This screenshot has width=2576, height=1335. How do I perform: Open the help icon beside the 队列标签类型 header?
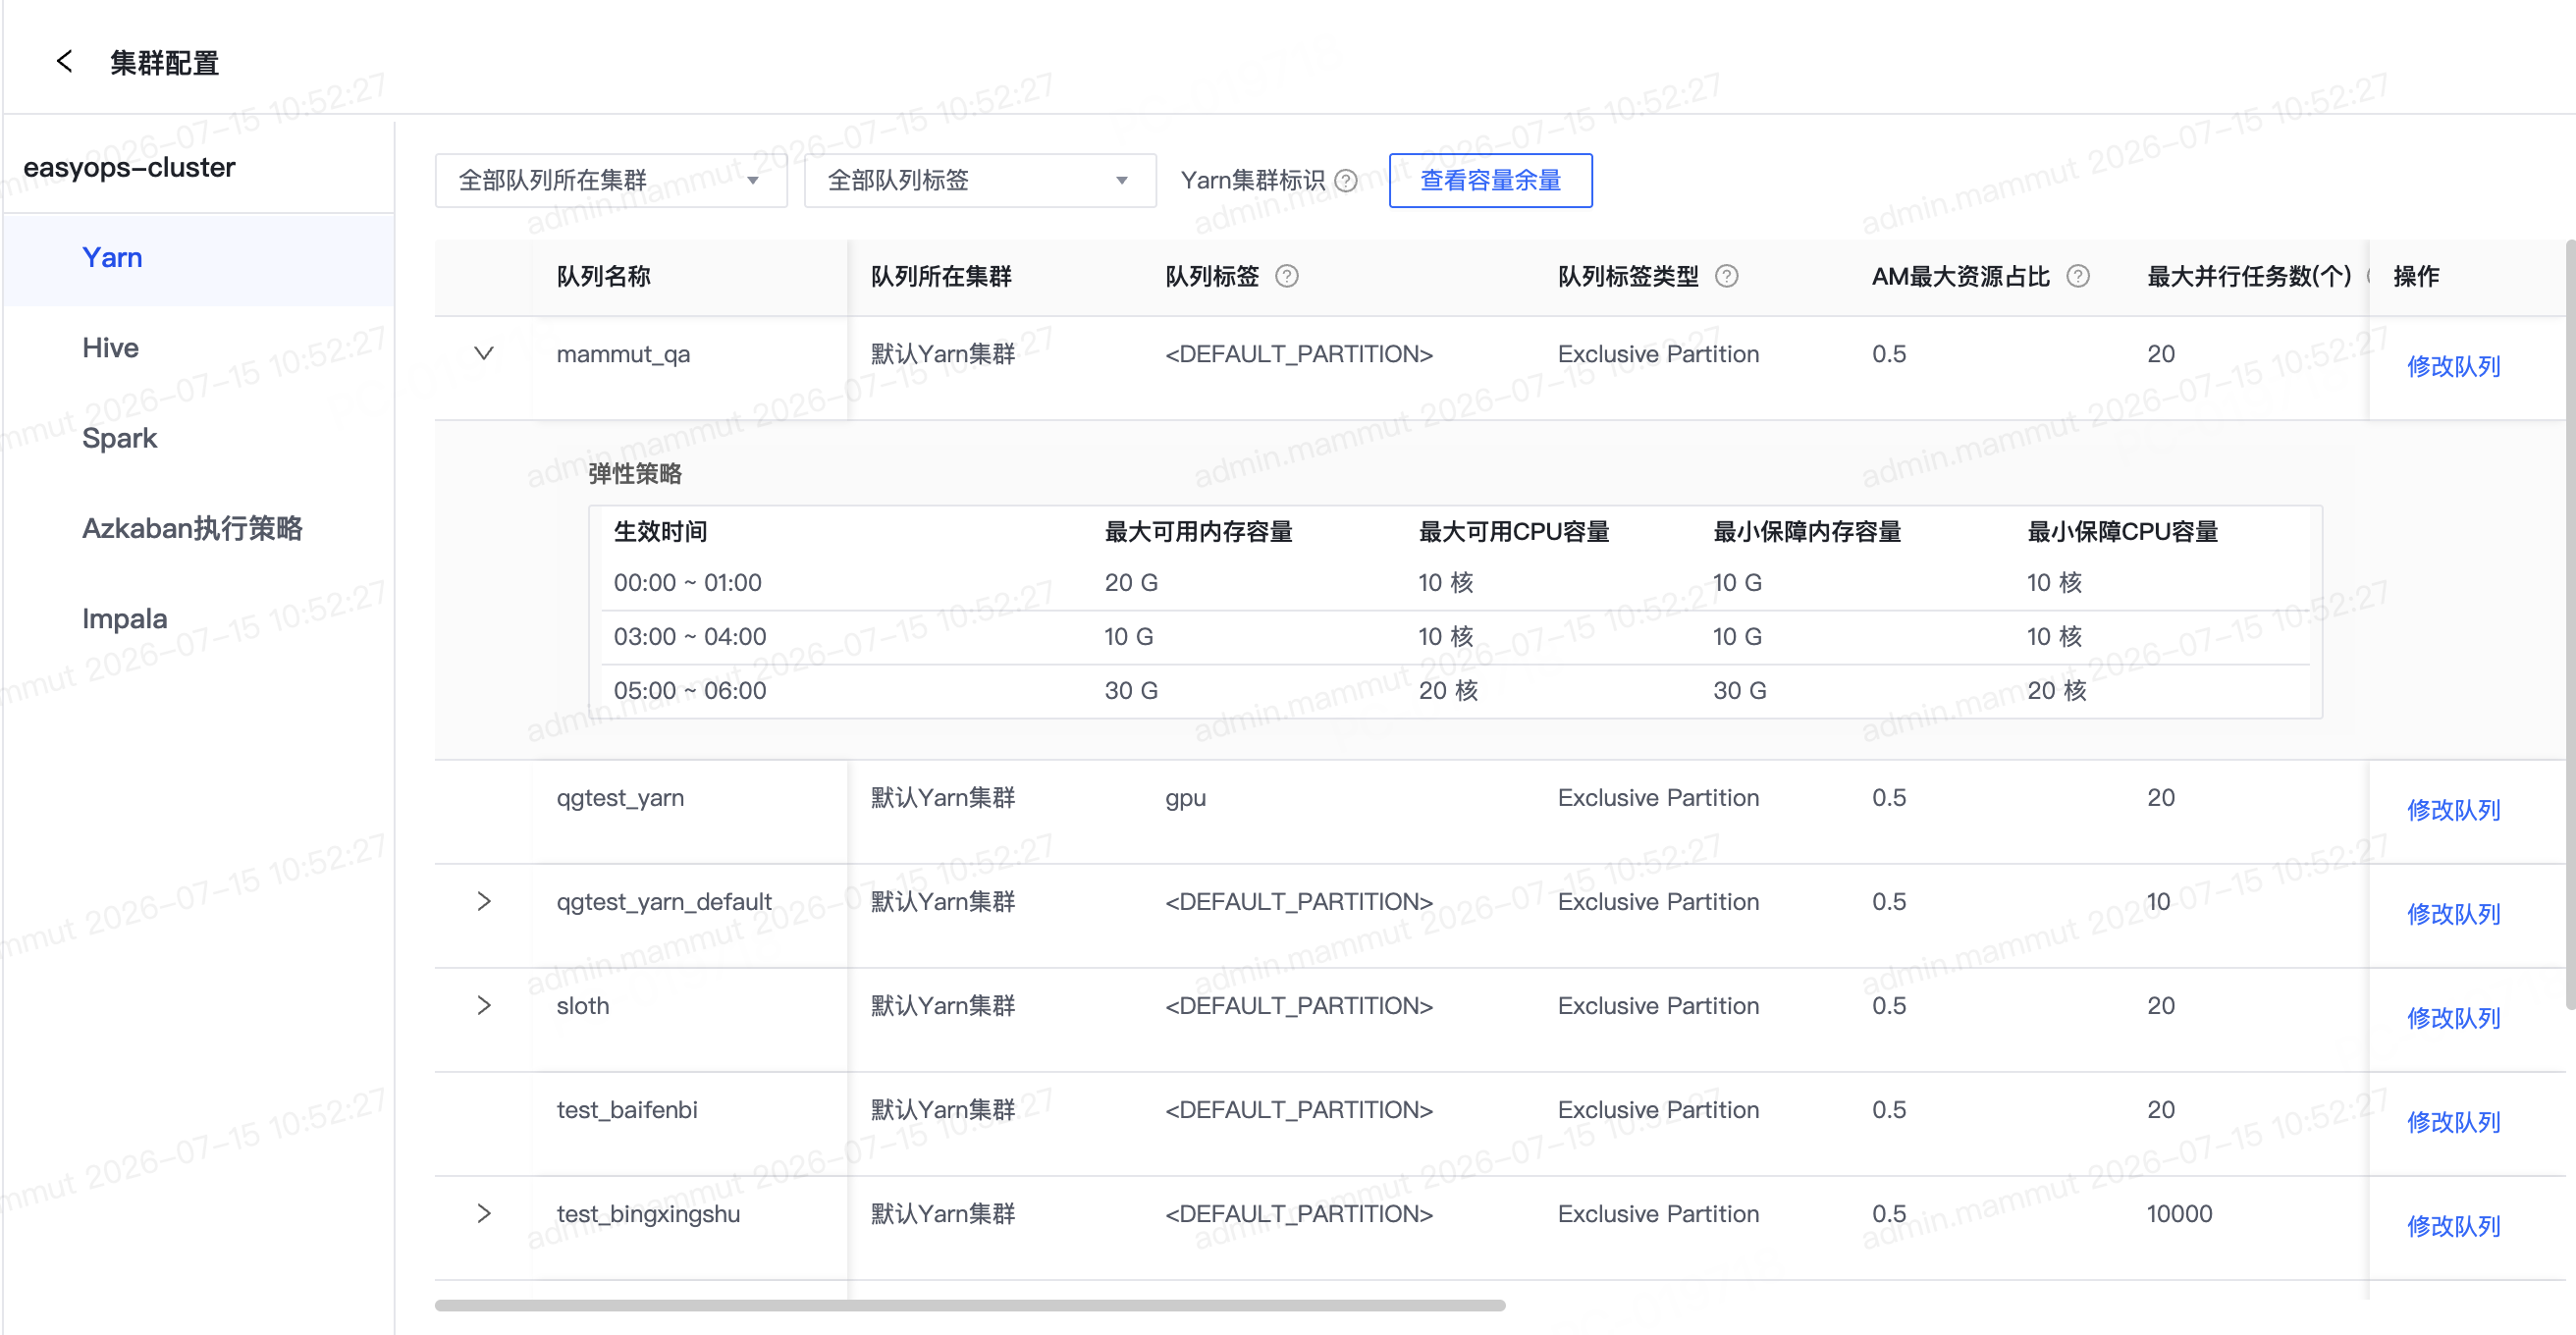(x=1727, y=276)
